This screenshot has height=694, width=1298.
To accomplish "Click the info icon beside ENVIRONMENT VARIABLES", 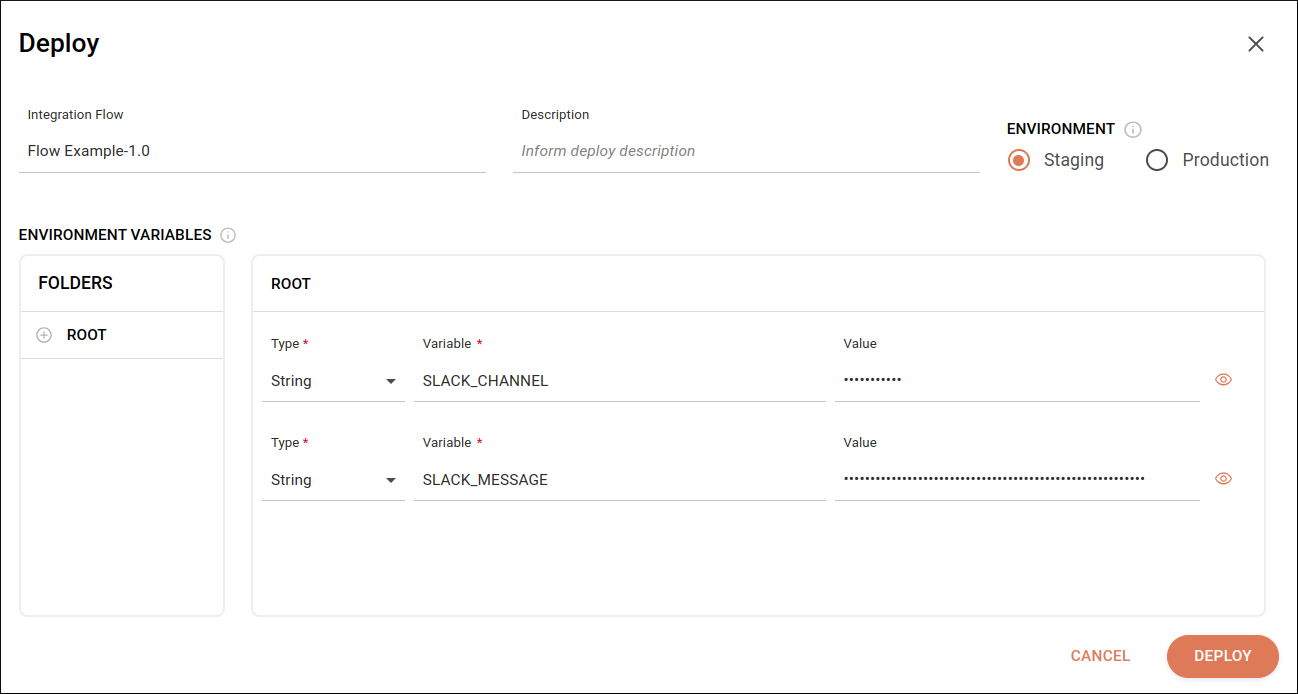I will point(228,235).
